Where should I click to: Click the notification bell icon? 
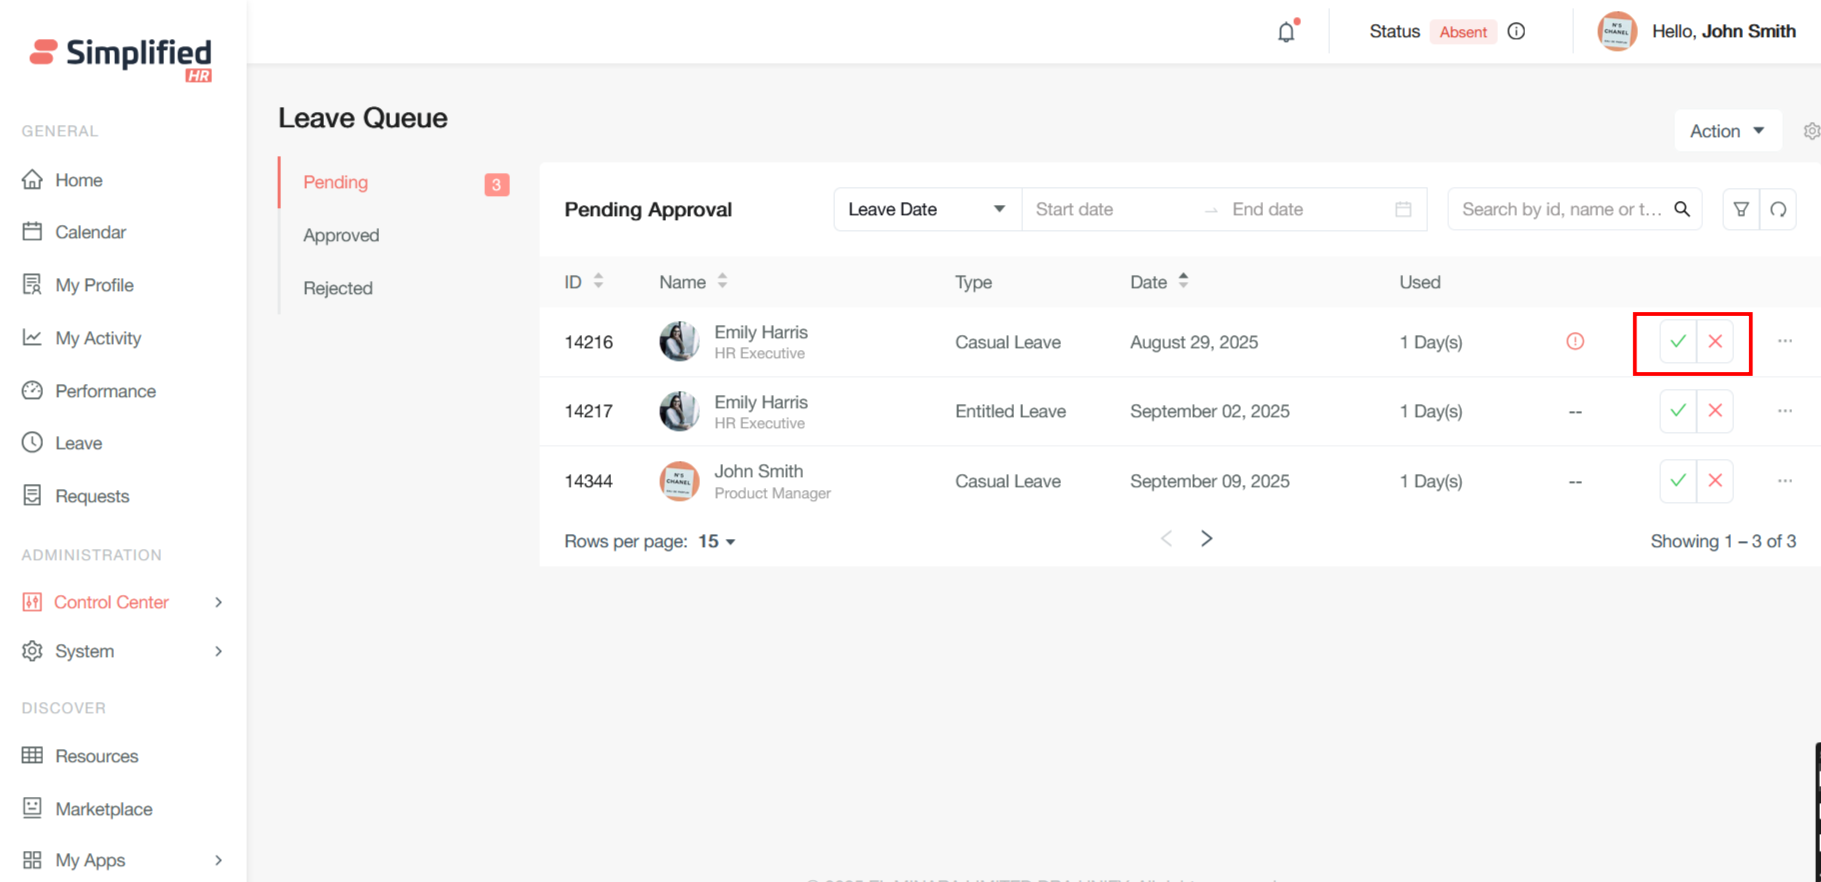tap(1286, 32)
